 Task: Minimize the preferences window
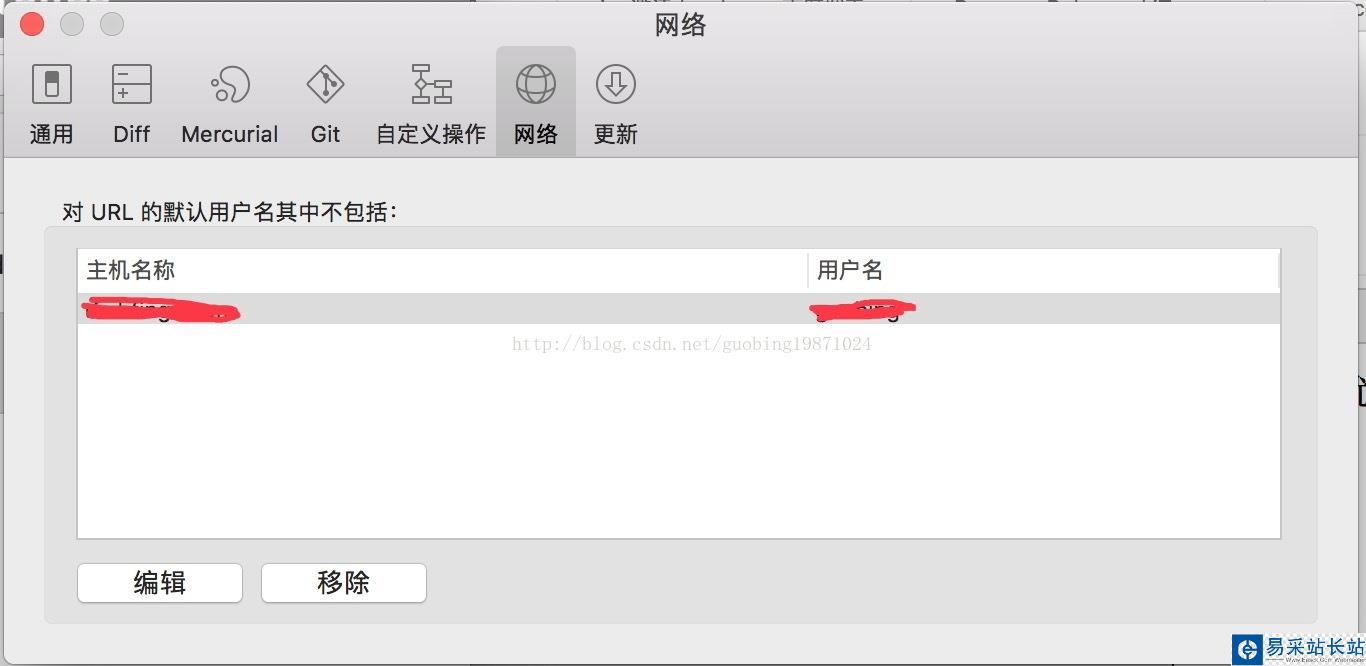(72, 24)
